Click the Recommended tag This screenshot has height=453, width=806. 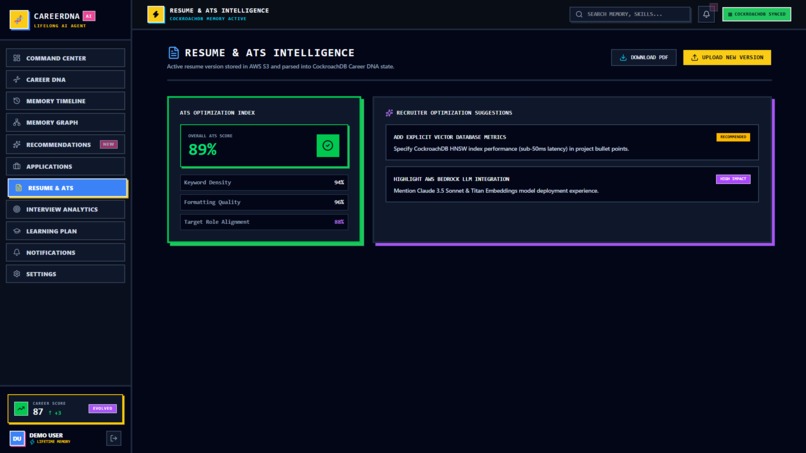point(733,137)
